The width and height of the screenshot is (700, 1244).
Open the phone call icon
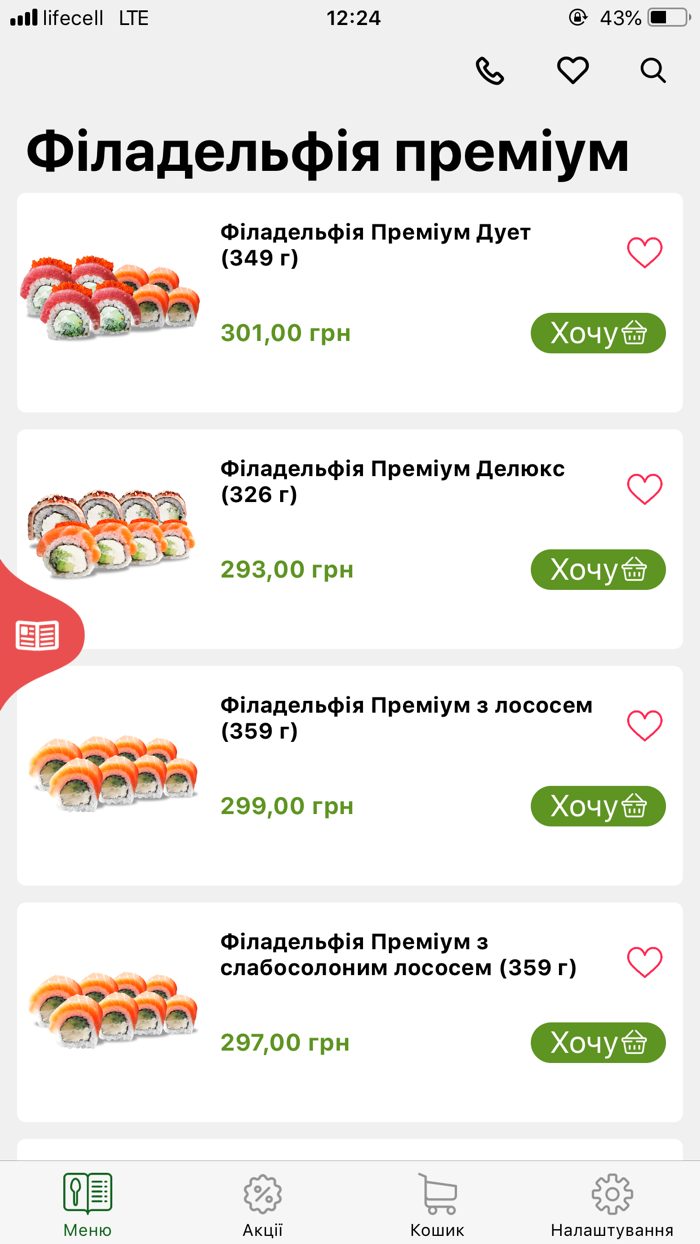489,70
